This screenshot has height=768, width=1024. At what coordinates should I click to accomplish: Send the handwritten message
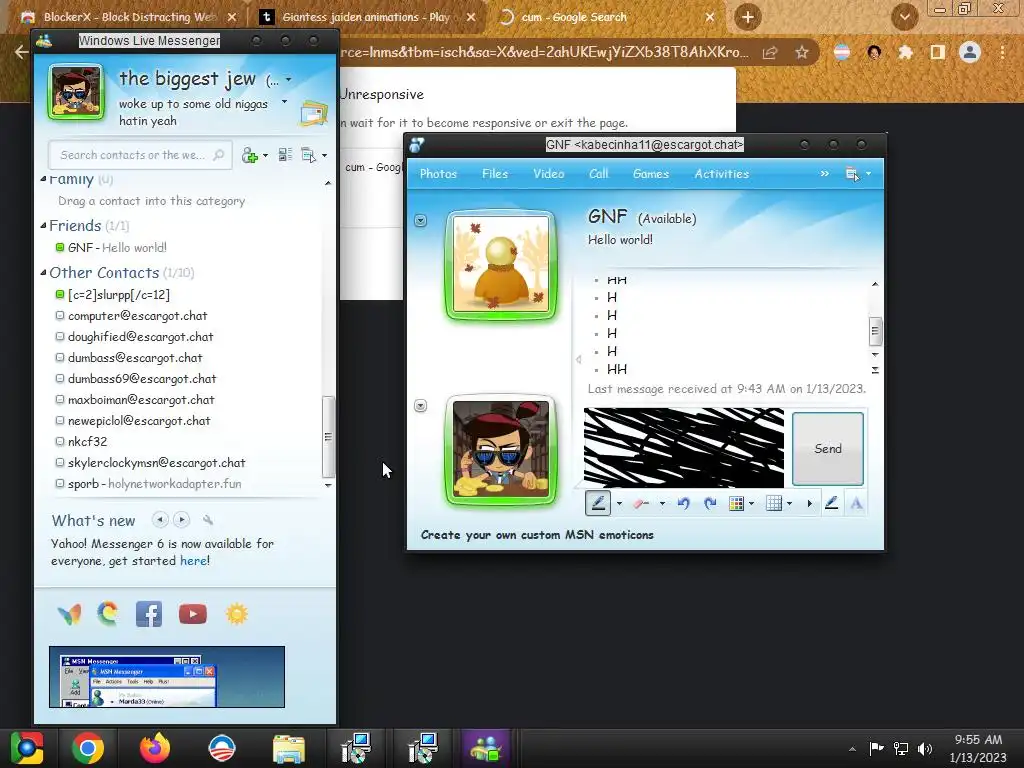click(x=827, y=449)
